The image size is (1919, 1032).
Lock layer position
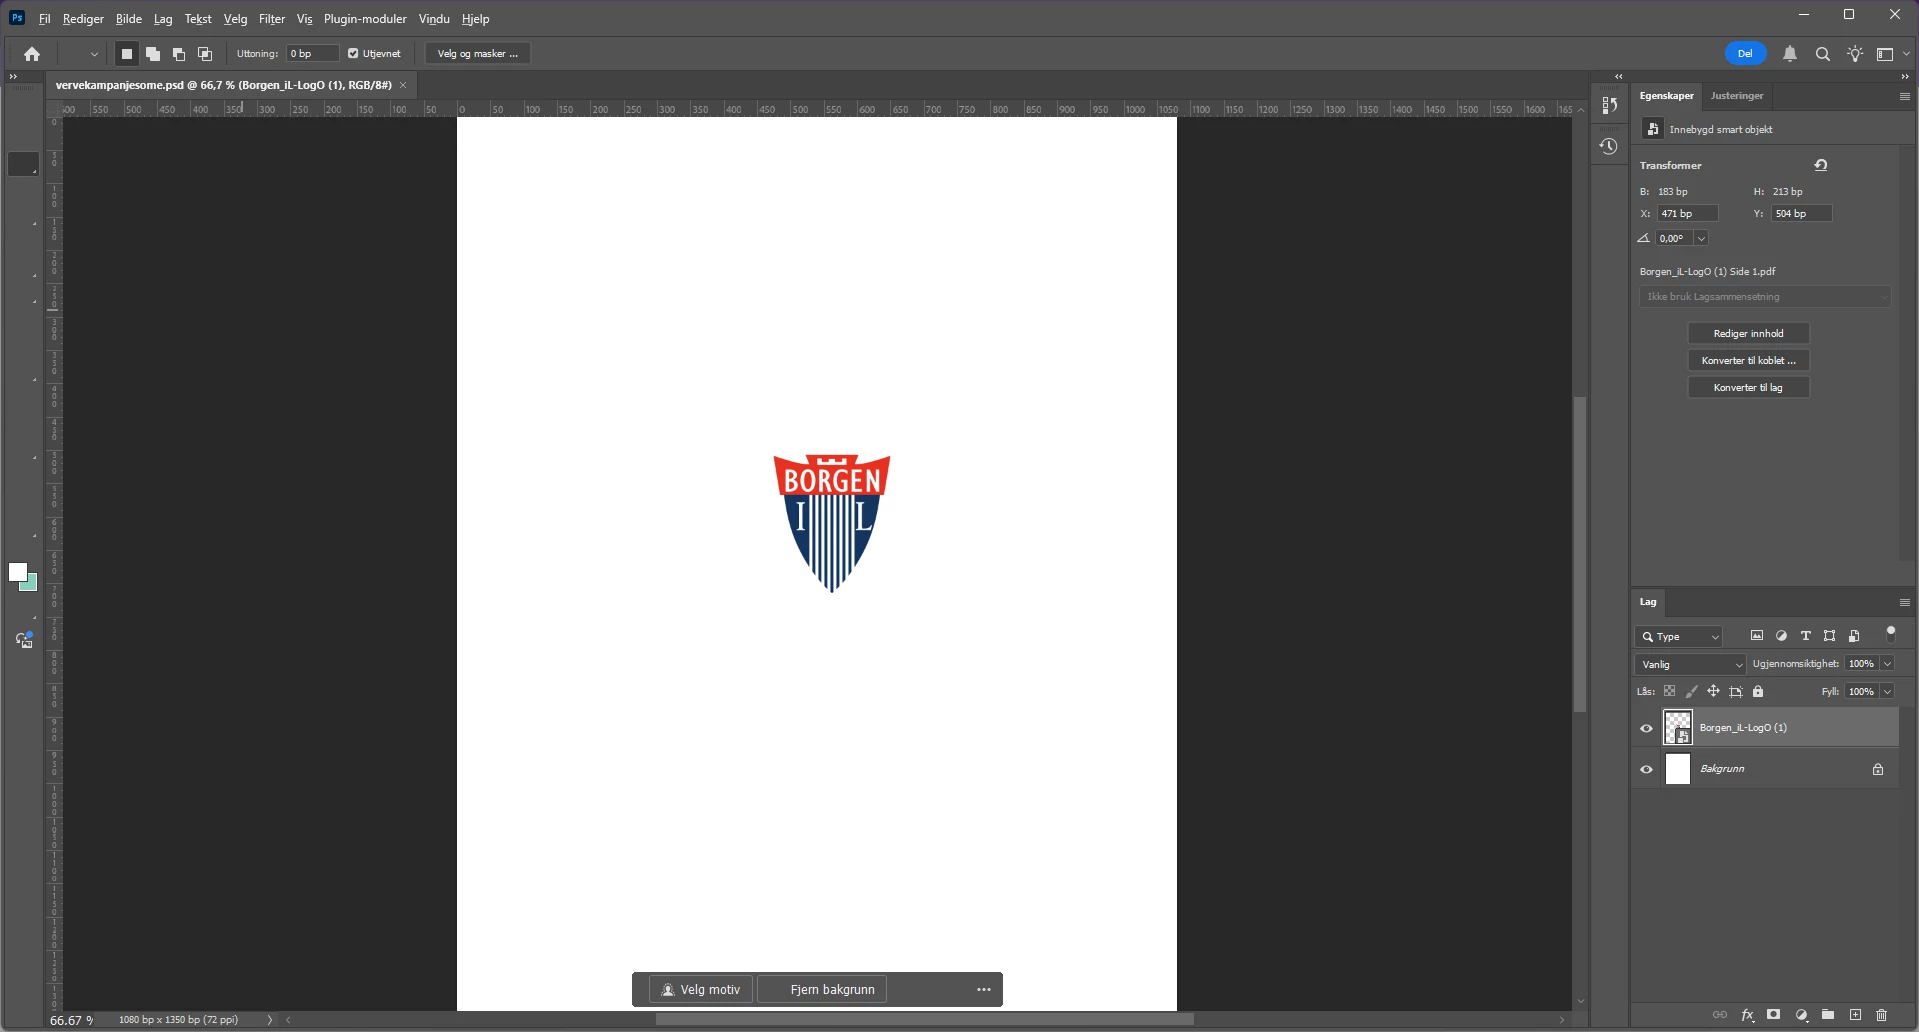coord(1713,691)
